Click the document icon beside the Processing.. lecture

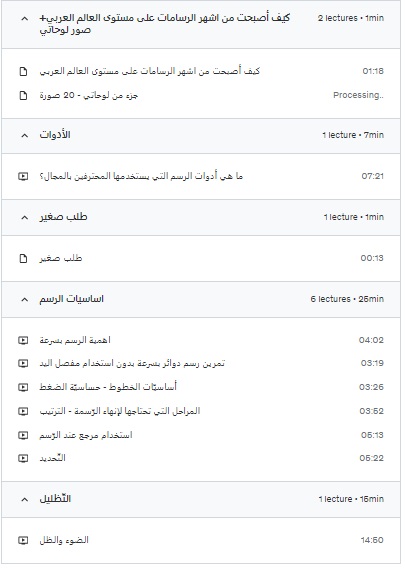[23, 95]
